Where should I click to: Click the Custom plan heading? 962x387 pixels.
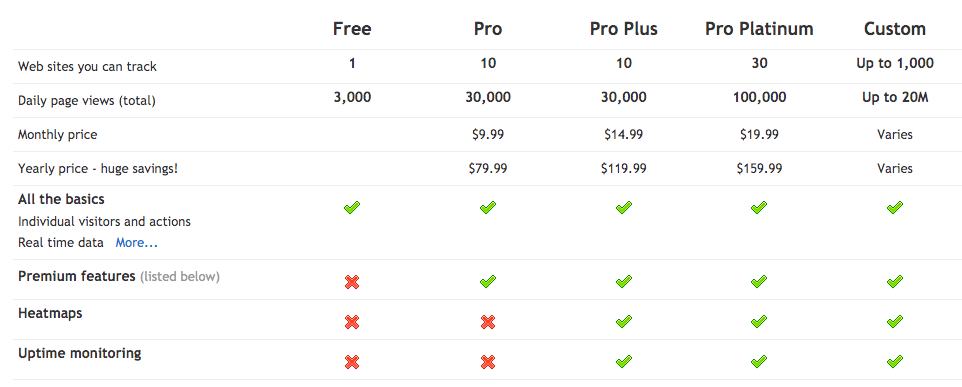coord(895,29)
